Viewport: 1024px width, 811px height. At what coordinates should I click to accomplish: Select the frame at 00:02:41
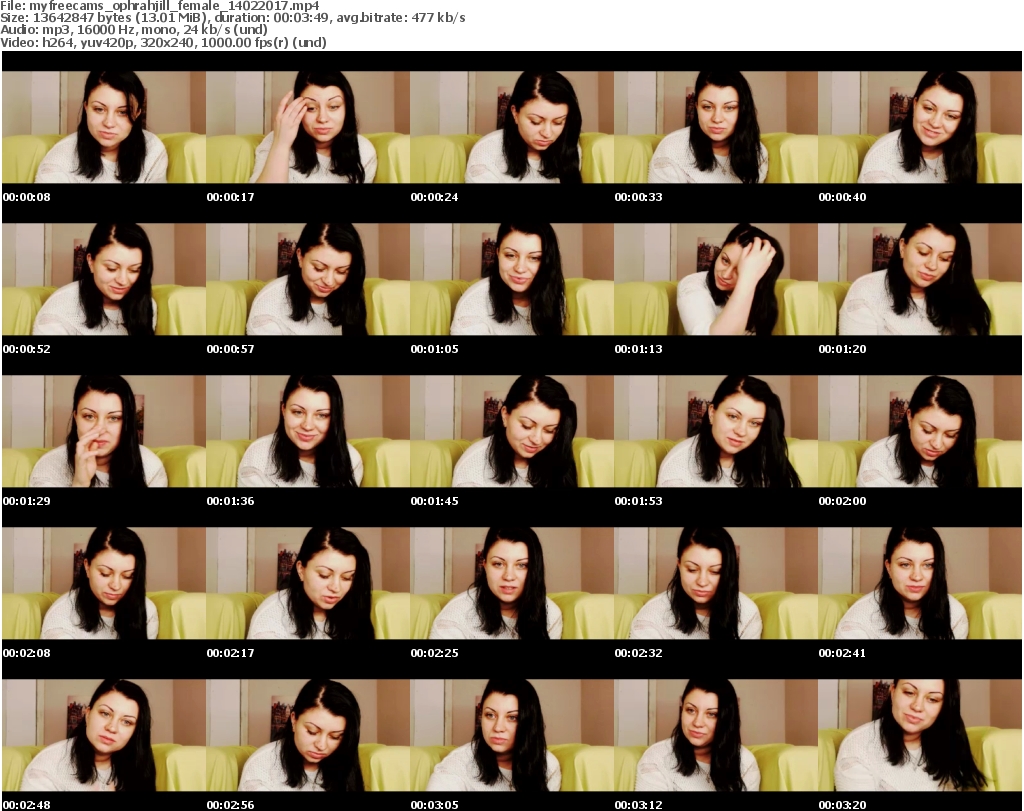click(x=920, y=583)
